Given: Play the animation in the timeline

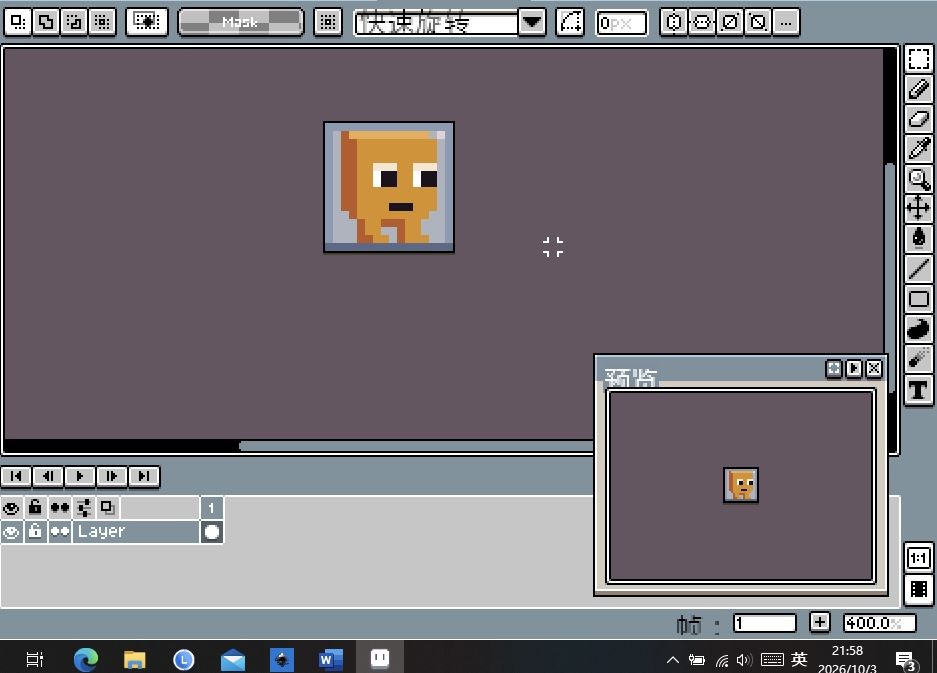Looking at the screenshot, I should coord(80,476).
